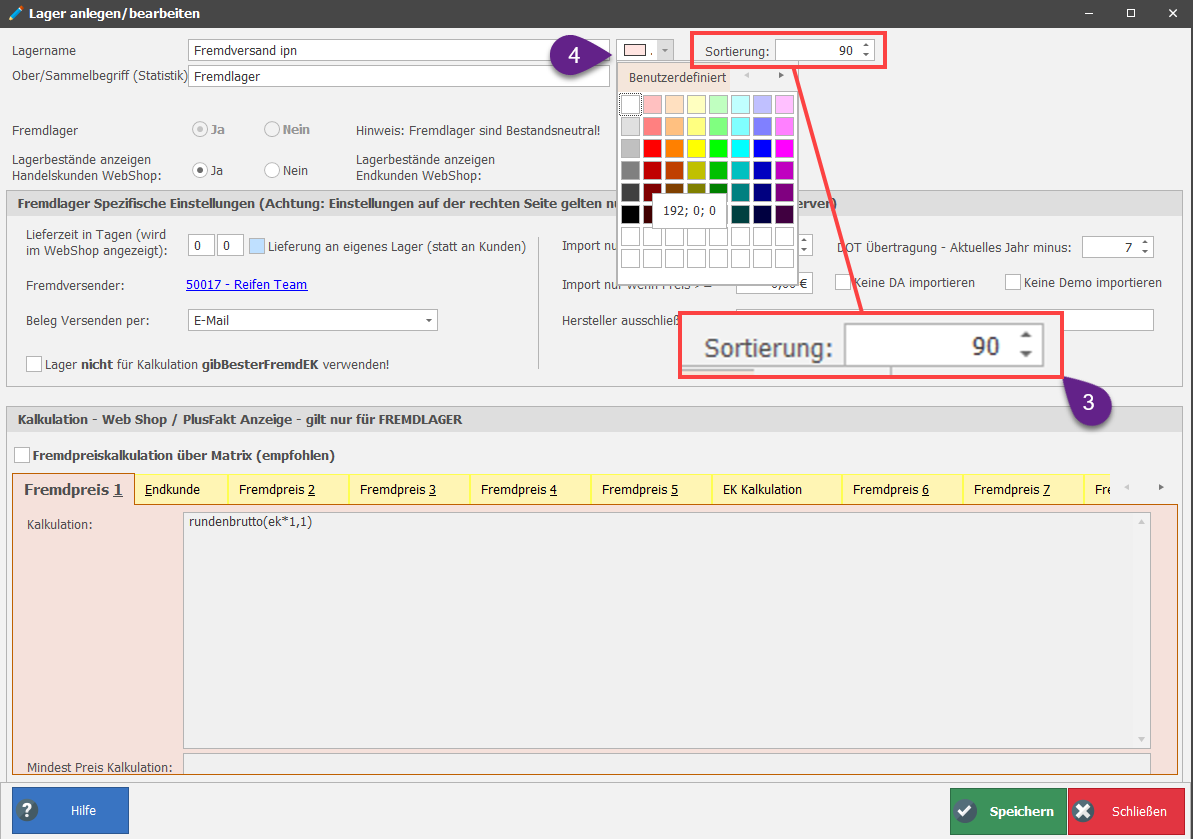1193x839 pixels.
Task: Click the Ober/Sammelbegriff field with Fremdlager
Action: tap(399, 76)
